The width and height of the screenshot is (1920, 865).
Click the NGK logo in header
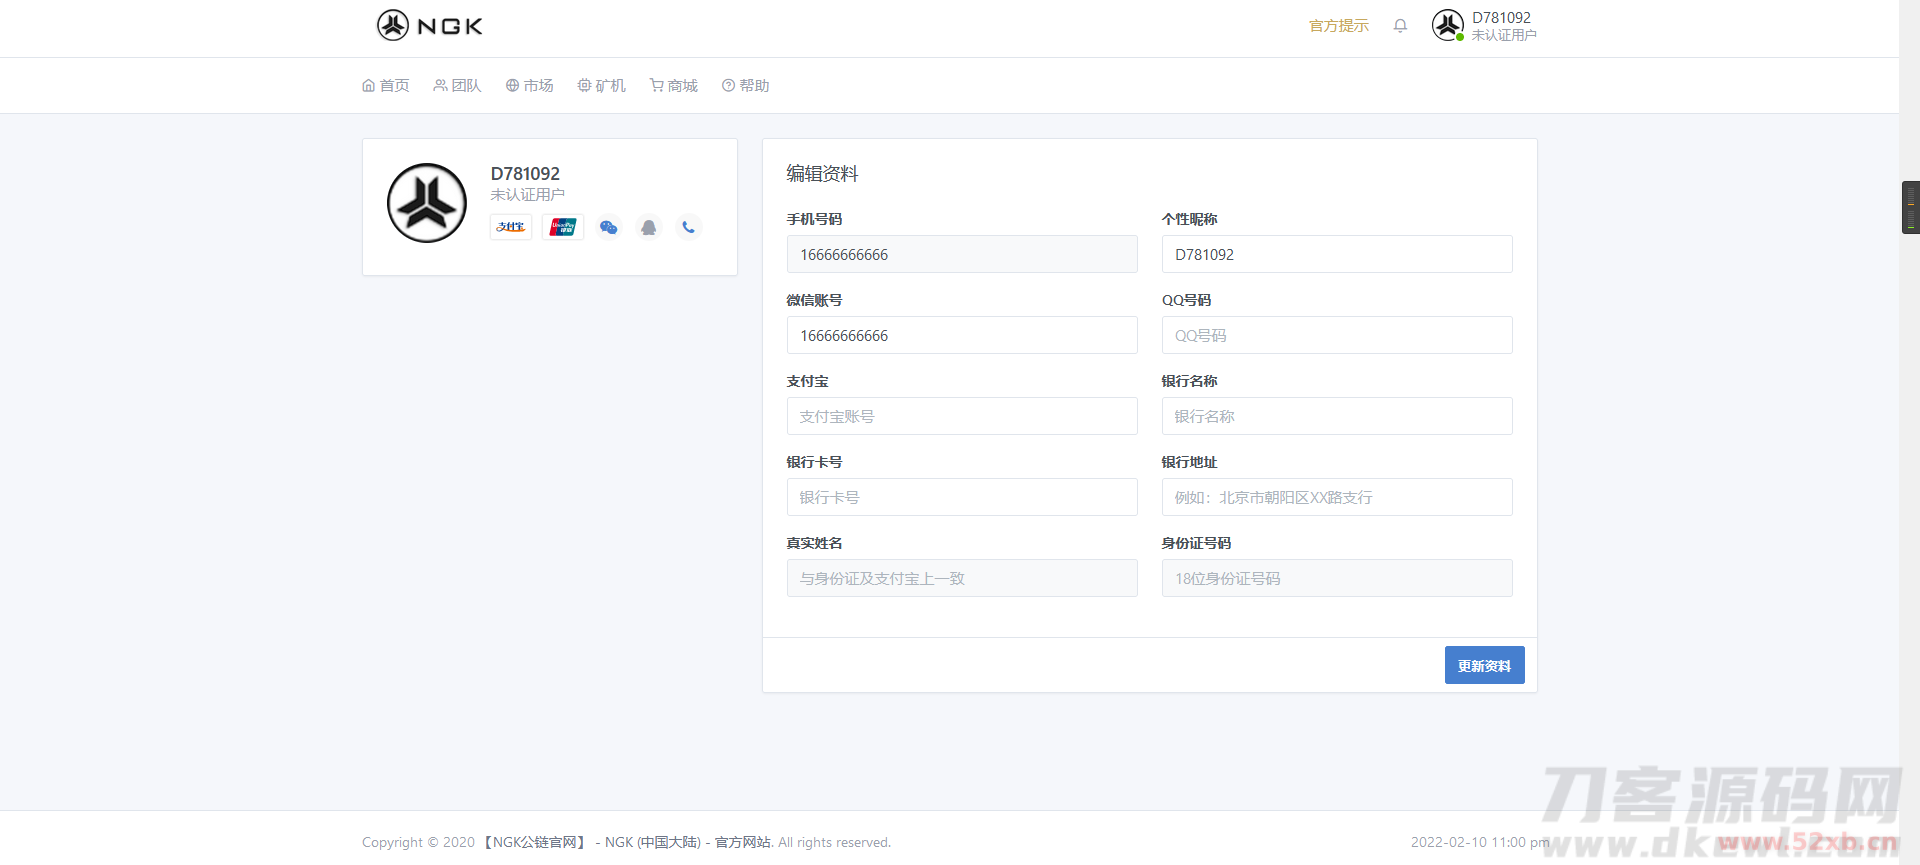pos(430,25)
